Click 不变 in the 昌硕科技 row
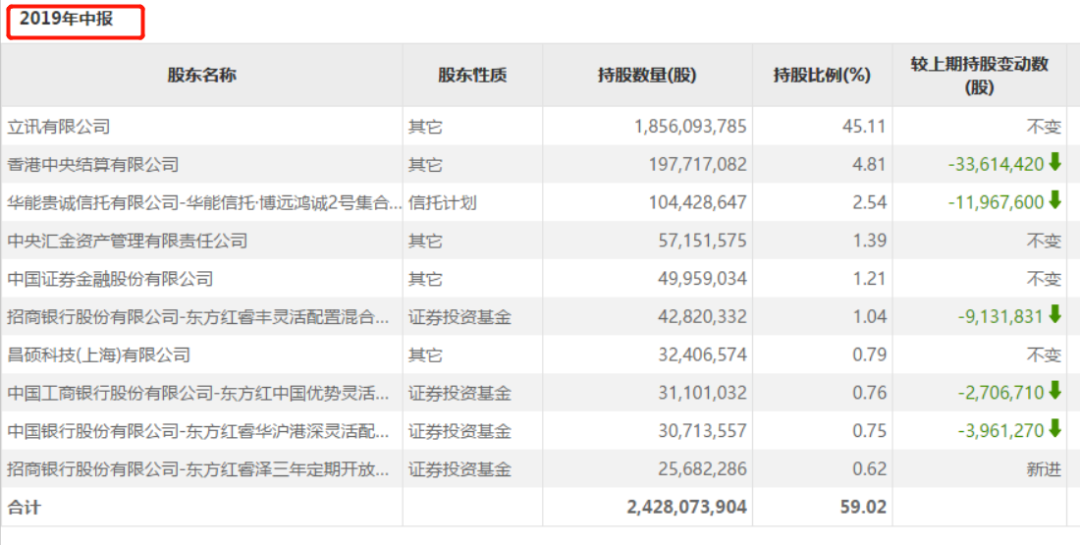 coord(1044,355)
